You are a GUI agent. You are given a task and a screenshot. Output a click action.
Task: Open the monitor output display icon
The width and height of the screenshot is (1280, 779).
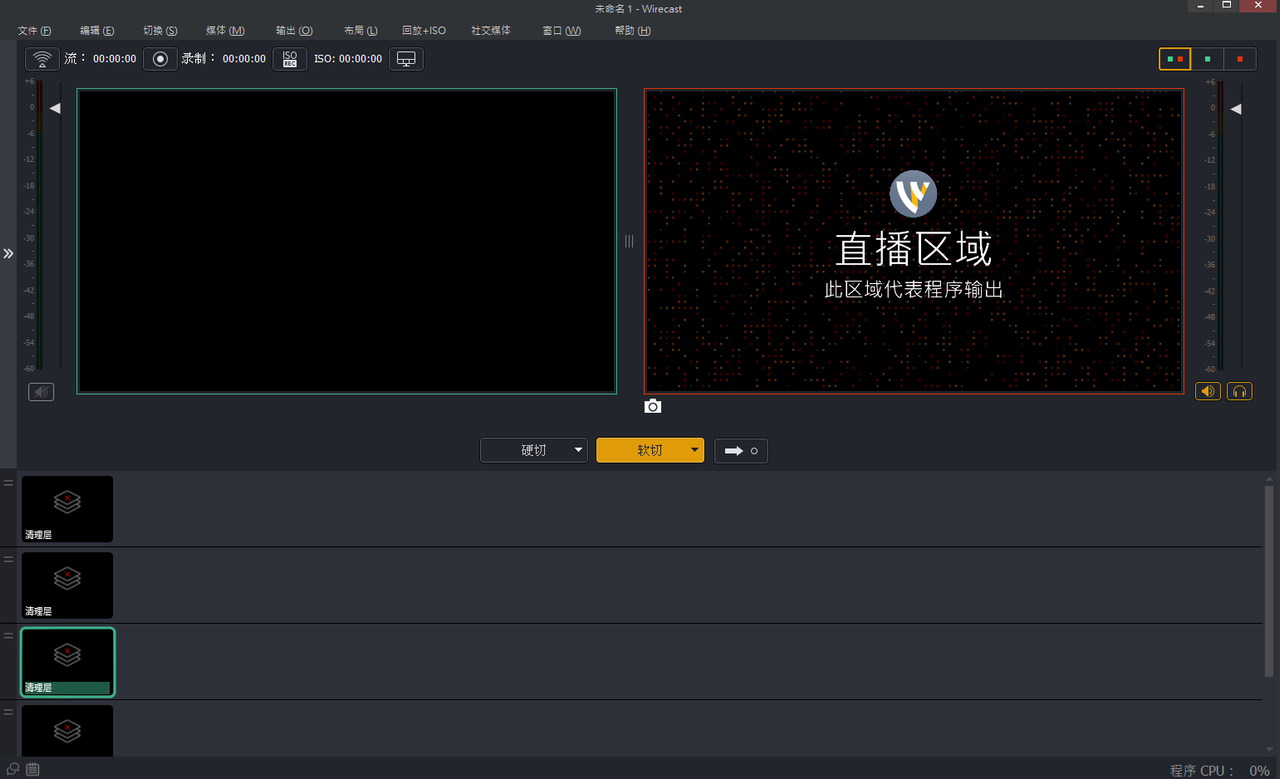point(406,59)
